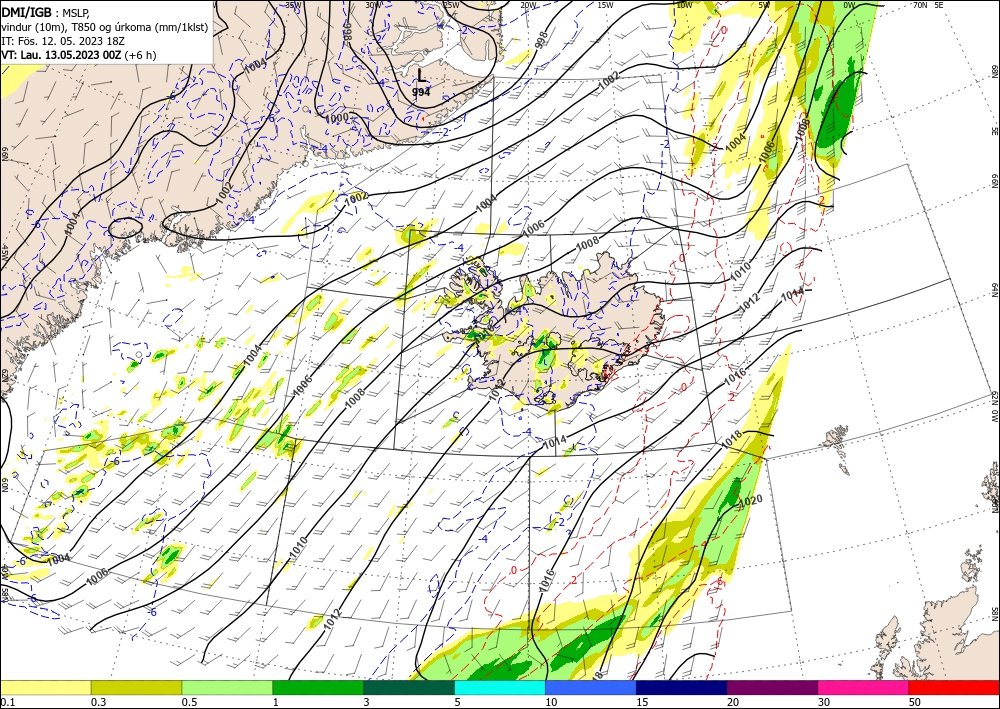Select the green 1–3 mm legend segment
This screenshot has height=709, width=1000.
[318, 687]
